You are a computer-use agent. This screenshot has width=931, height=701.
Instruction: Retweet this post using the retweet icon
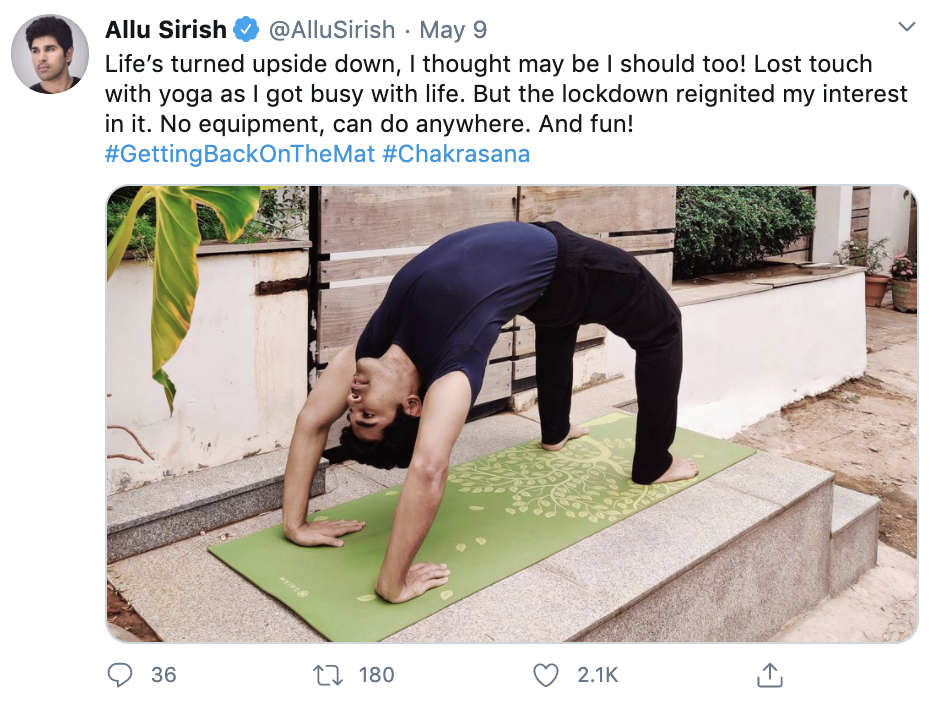point(328,675)
